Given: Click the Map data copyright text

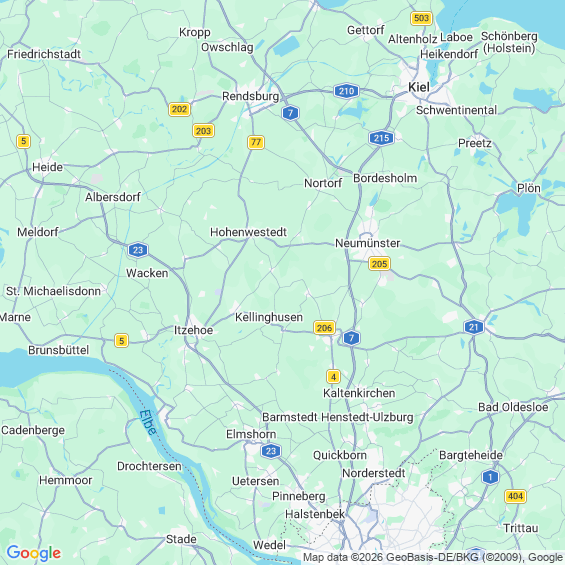Looking at the screenshot, I should coord(433,557).
